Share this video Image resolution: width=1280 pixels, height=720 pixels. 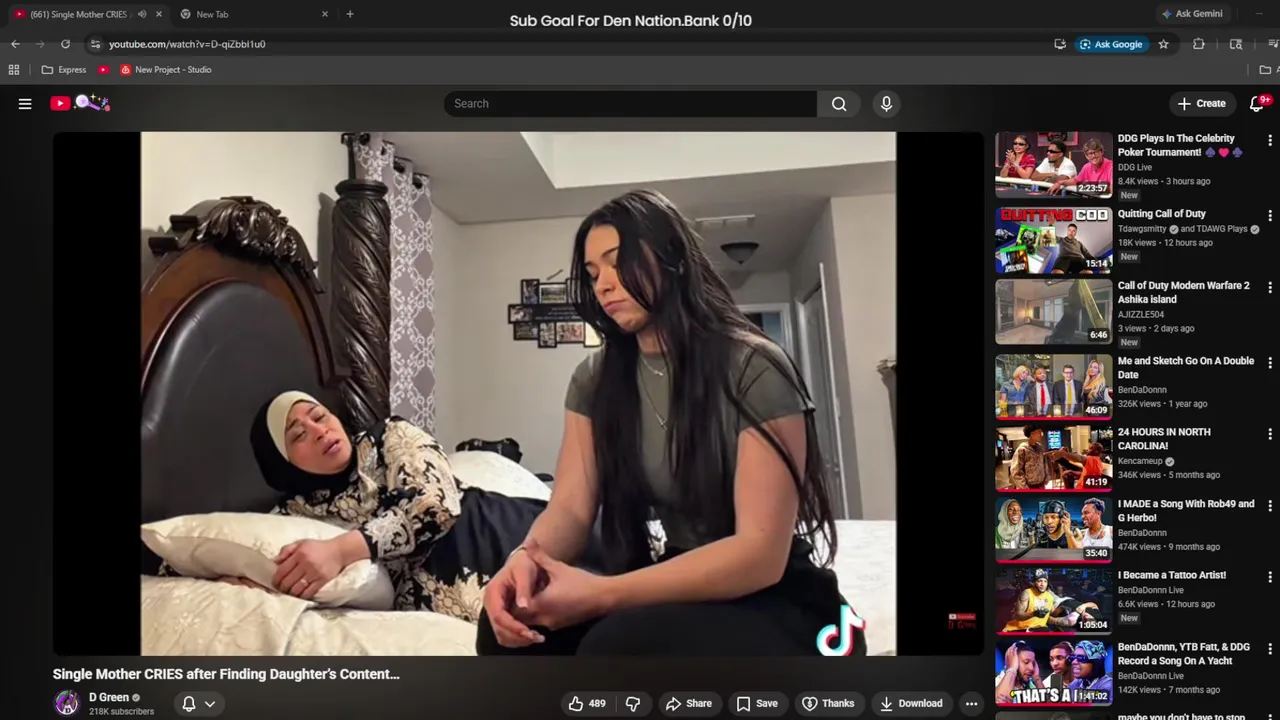689,703
